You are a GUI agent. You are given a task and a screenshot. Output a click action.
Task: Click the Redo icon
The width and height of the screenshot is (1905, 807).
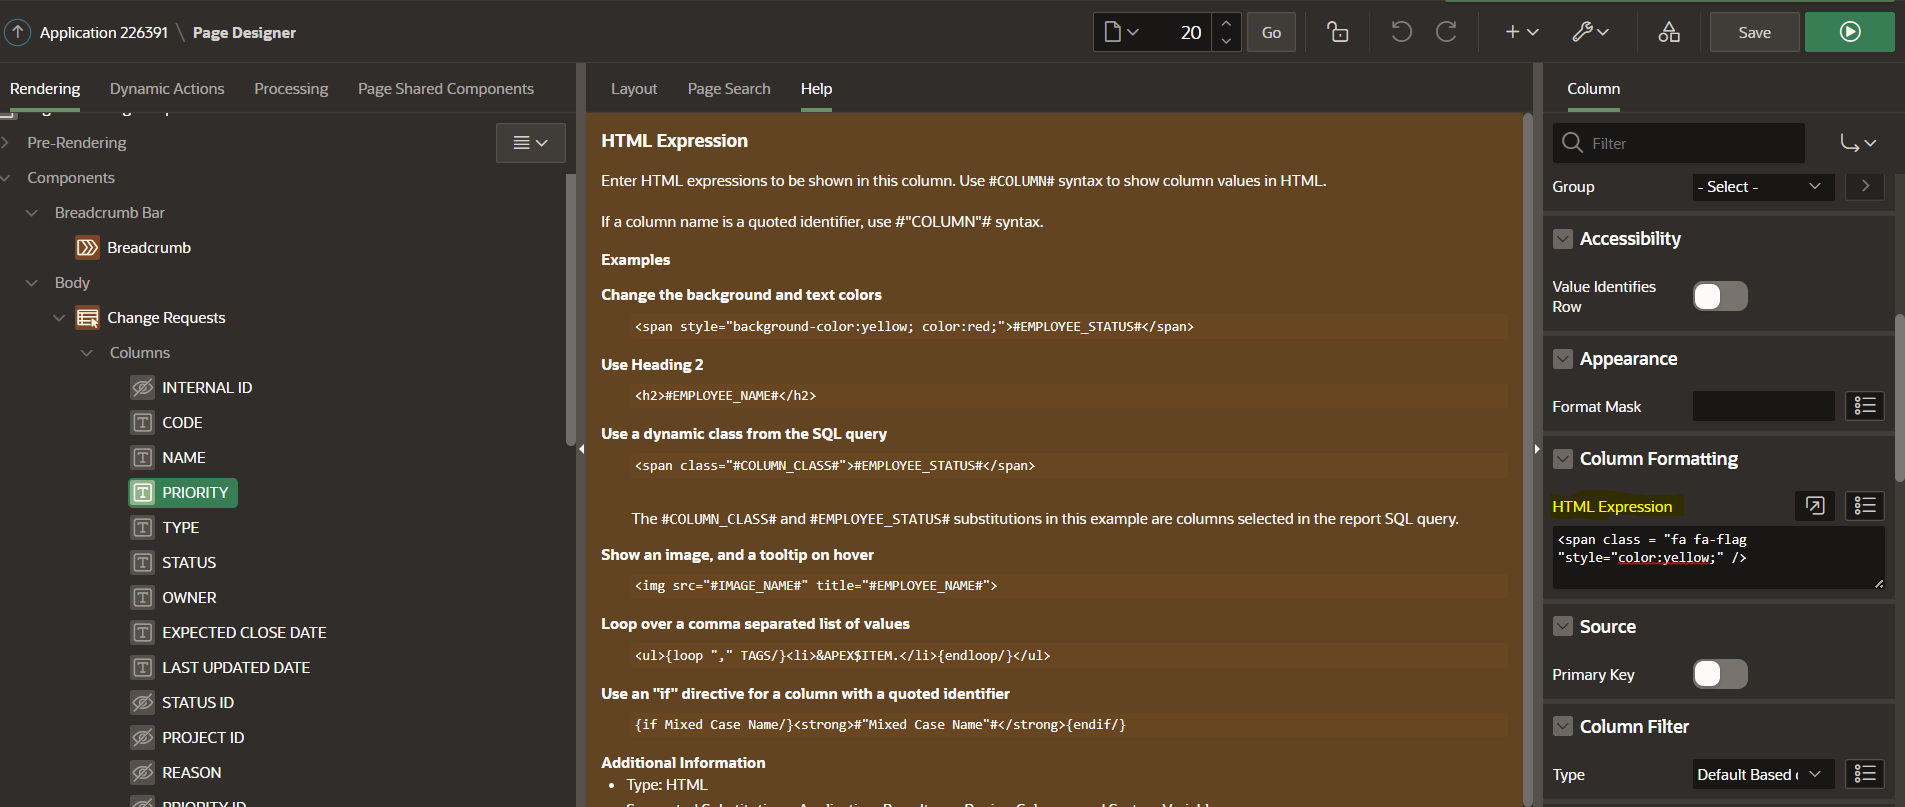[x=1446, y=32]
